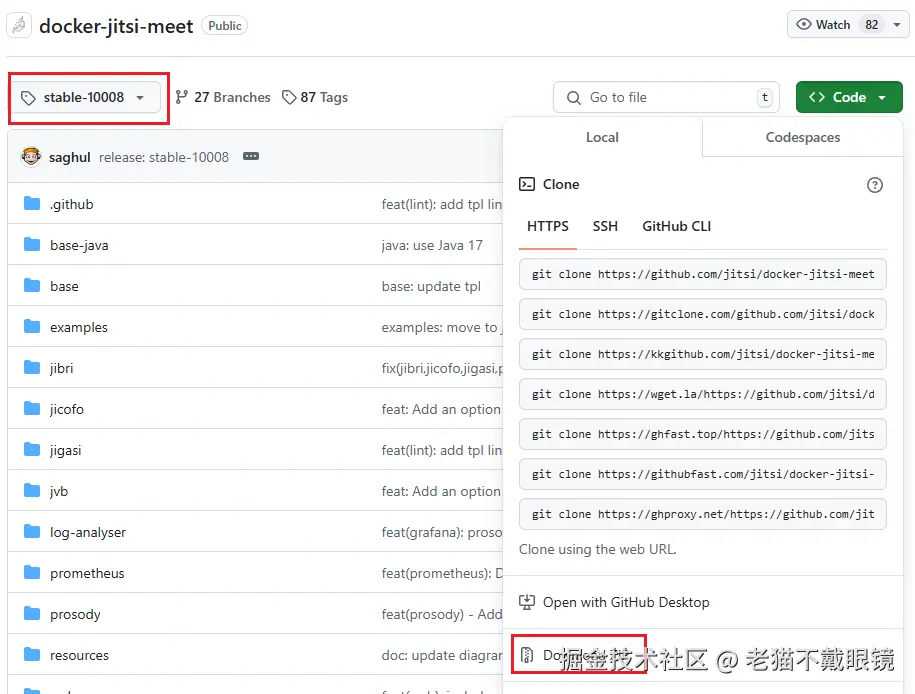Open the 27 Branches link

click(x=223, y=97)
